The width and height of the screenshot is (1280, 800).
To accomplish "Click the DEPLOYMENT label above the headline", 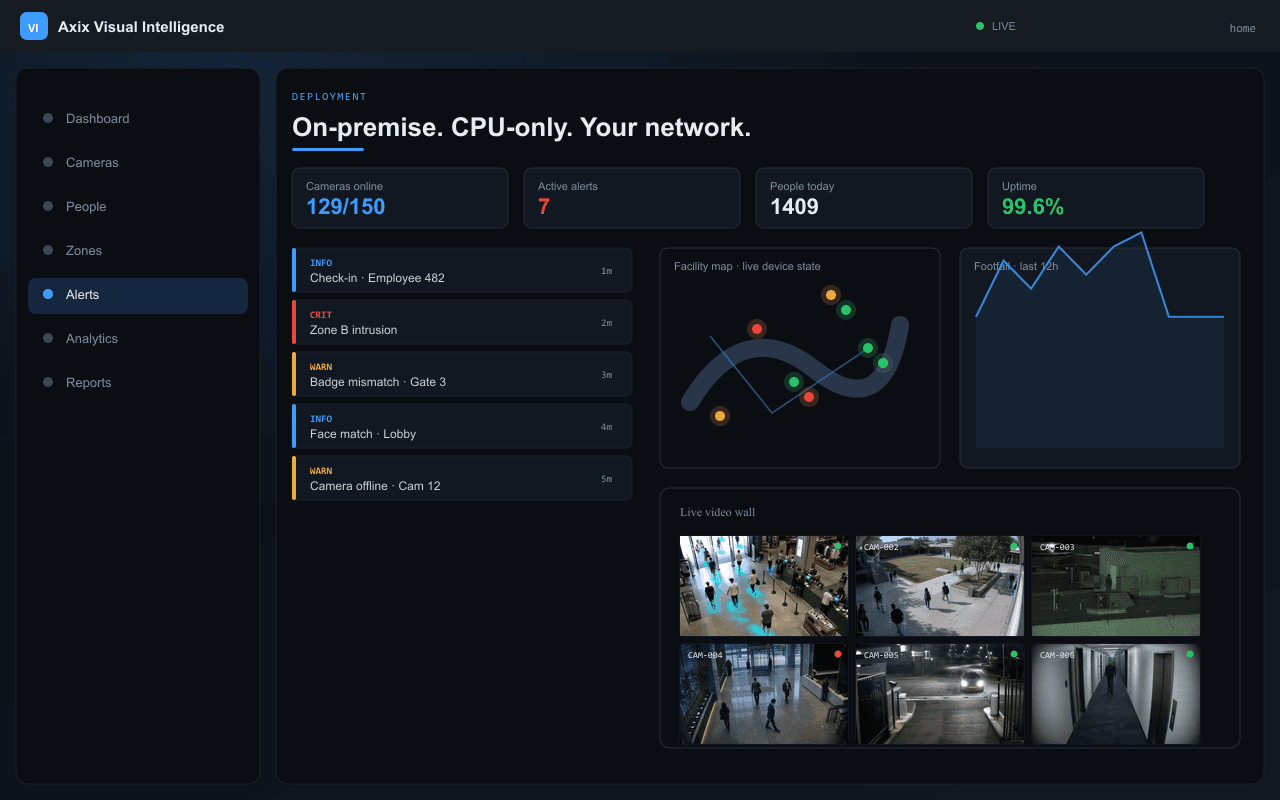I will coord(329,97).
